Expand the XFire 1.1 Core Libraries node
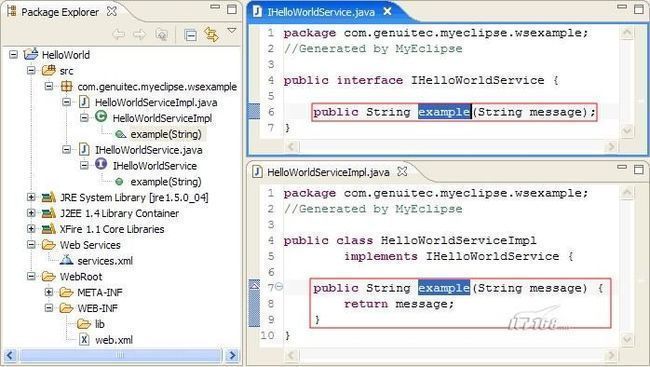 [31, 228]
